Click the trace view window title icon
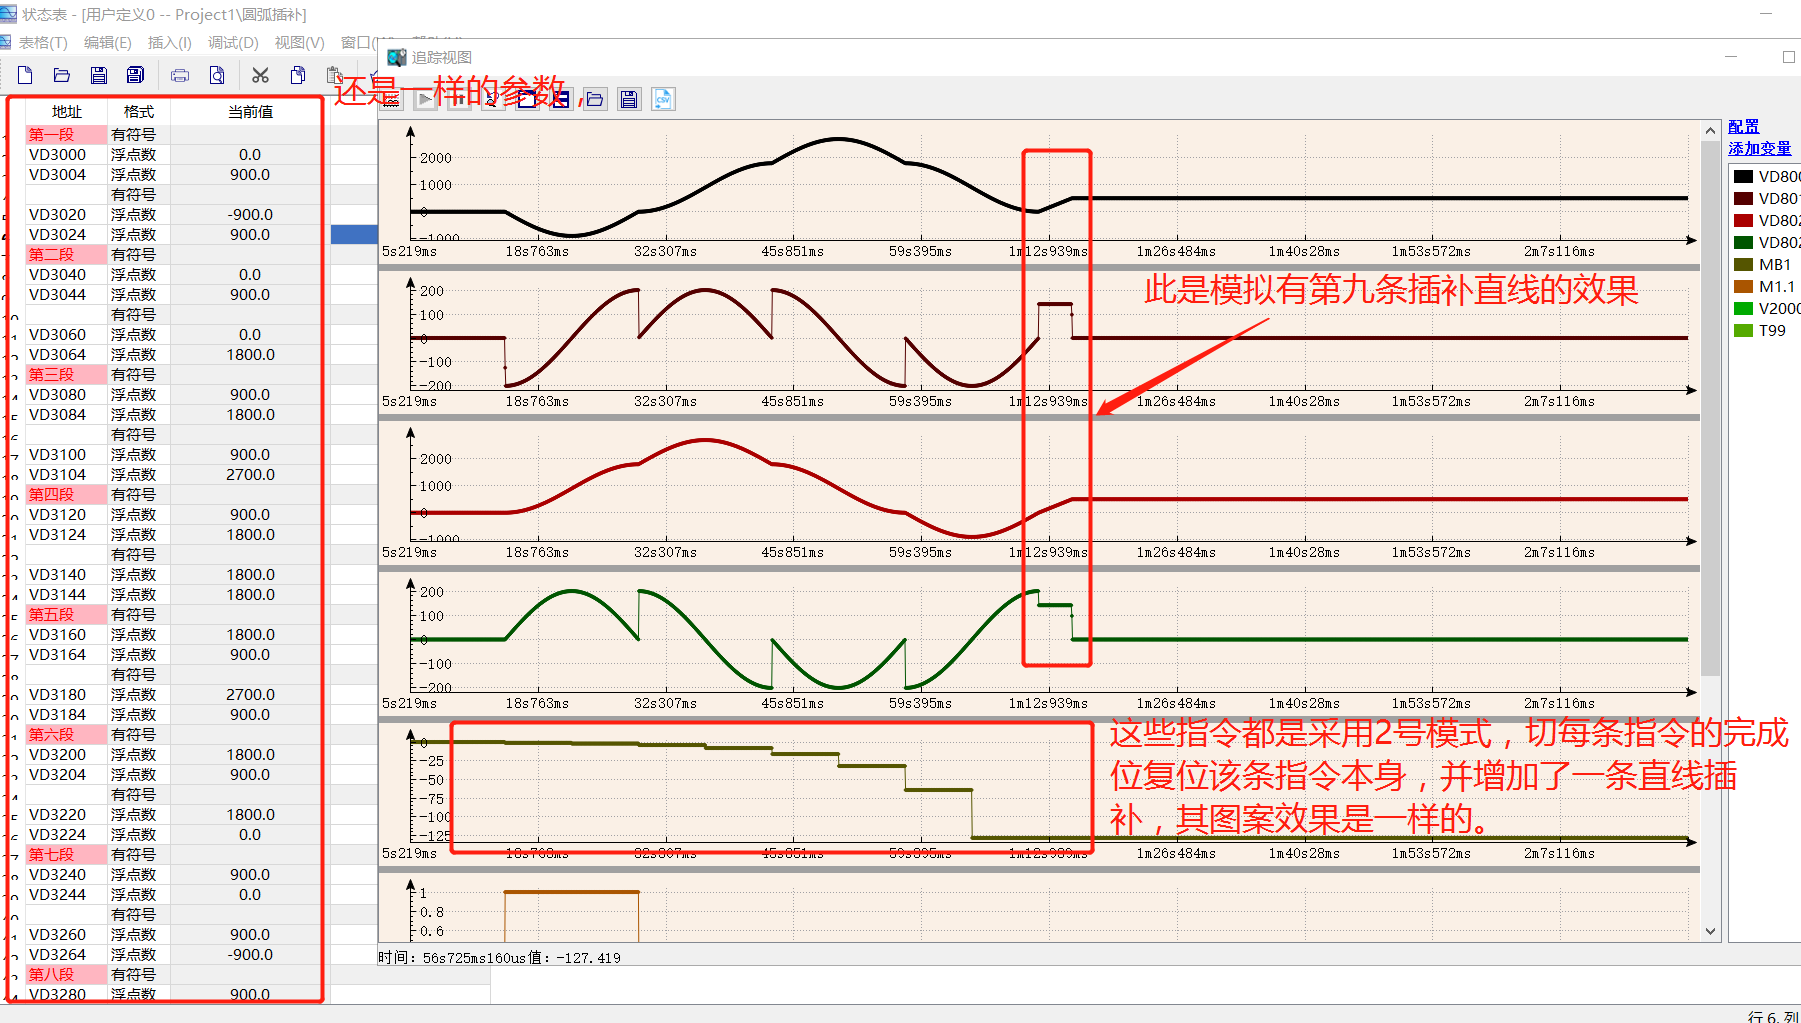The height and width of the screenshot is (1023, 1801). 397,57
